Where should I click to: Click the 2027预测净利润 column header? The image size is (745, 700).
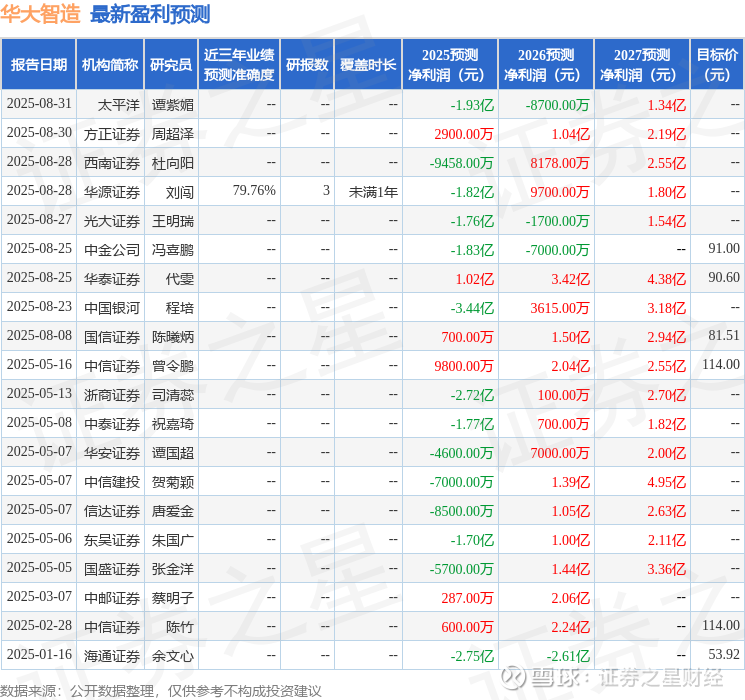point(642,65)
